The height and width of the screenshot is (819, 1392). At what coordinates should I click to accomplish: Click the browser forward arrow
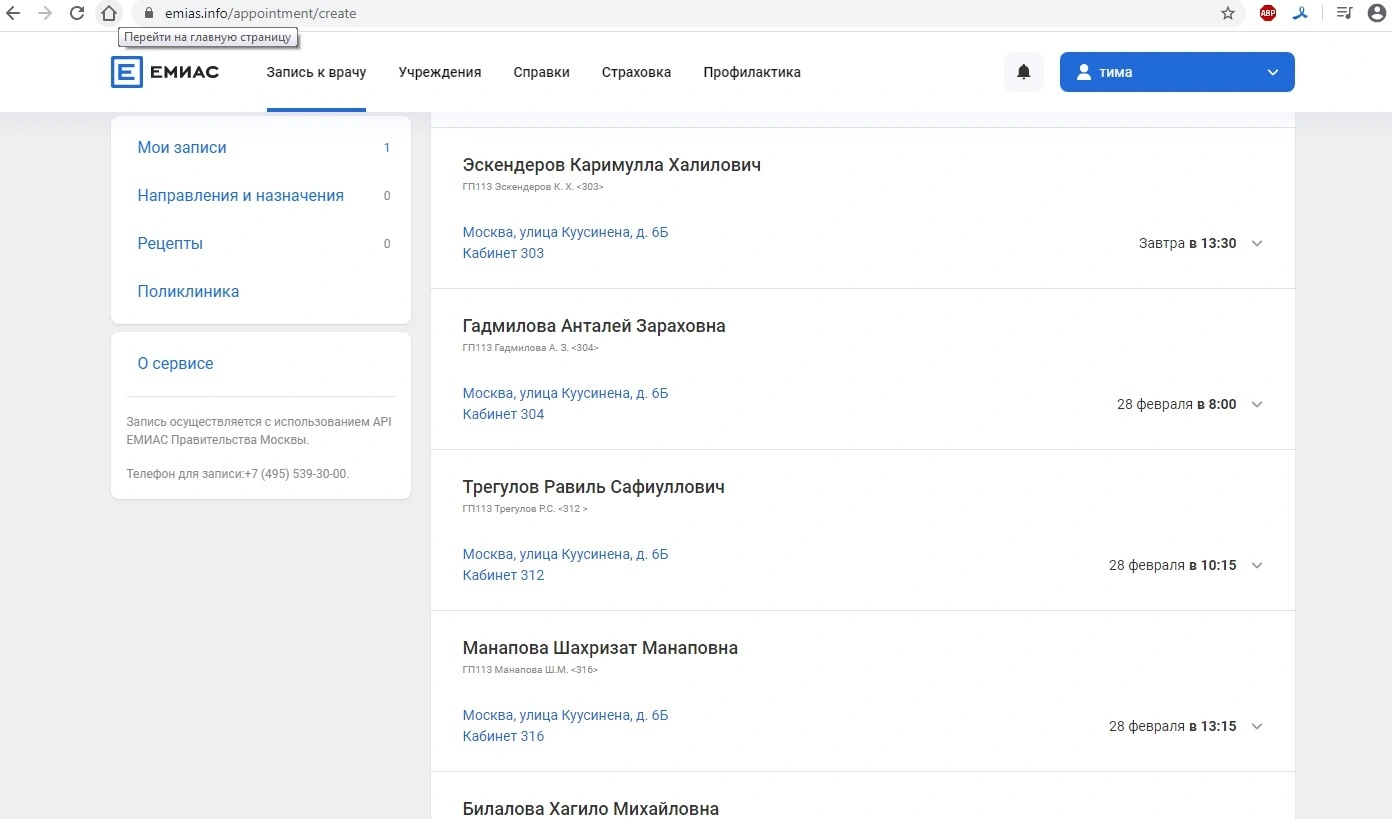45,13
